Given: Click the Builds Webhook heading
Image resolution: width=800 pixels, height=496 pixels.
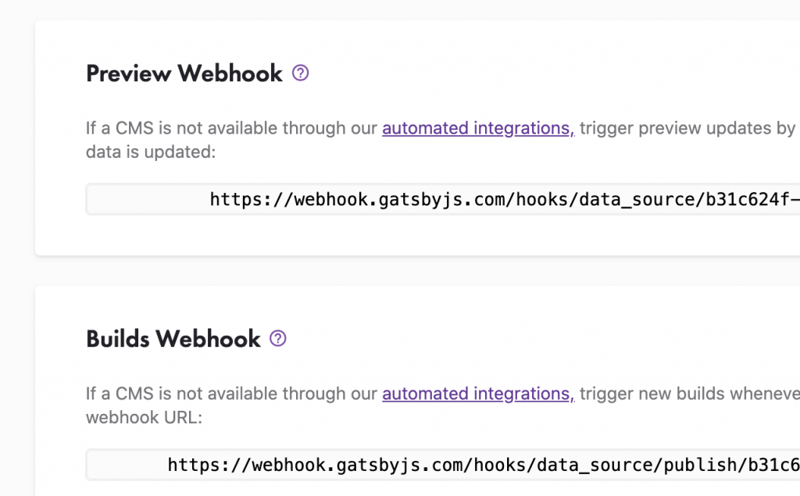Looking at the screenshot, I should [173, 339].
